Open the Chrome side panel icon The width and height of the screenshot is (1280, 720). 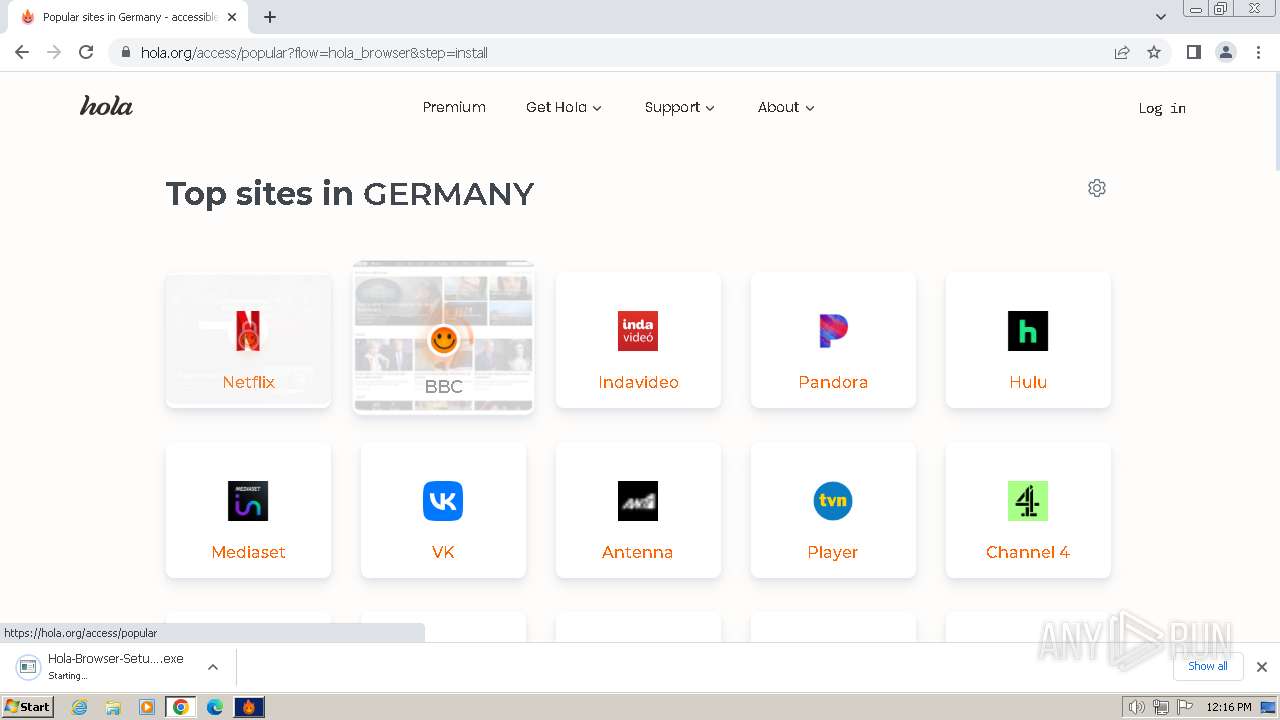coord(1193,52)
